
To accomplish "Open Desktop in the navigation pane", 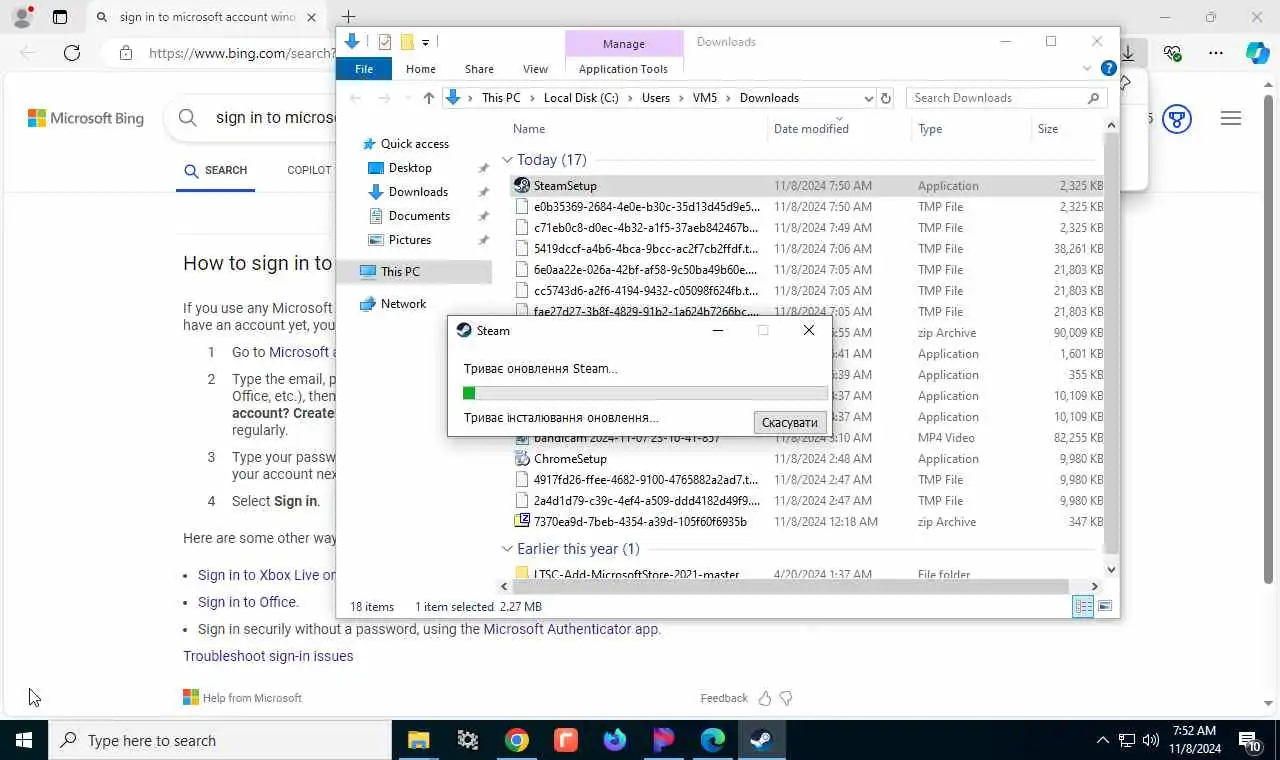I will pos(410,168).
